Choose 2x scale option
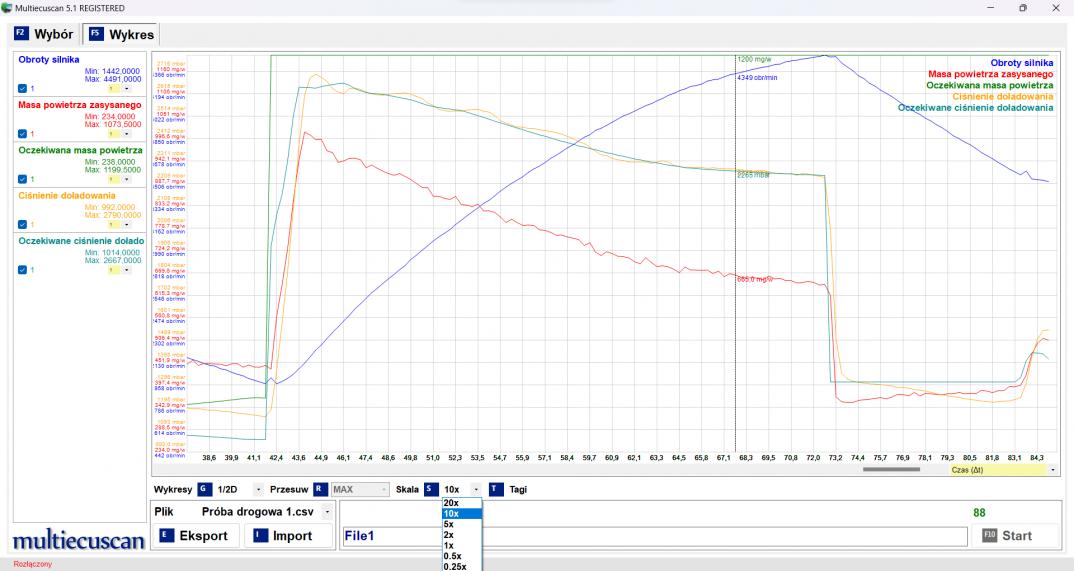 click(x=462, y=535)
